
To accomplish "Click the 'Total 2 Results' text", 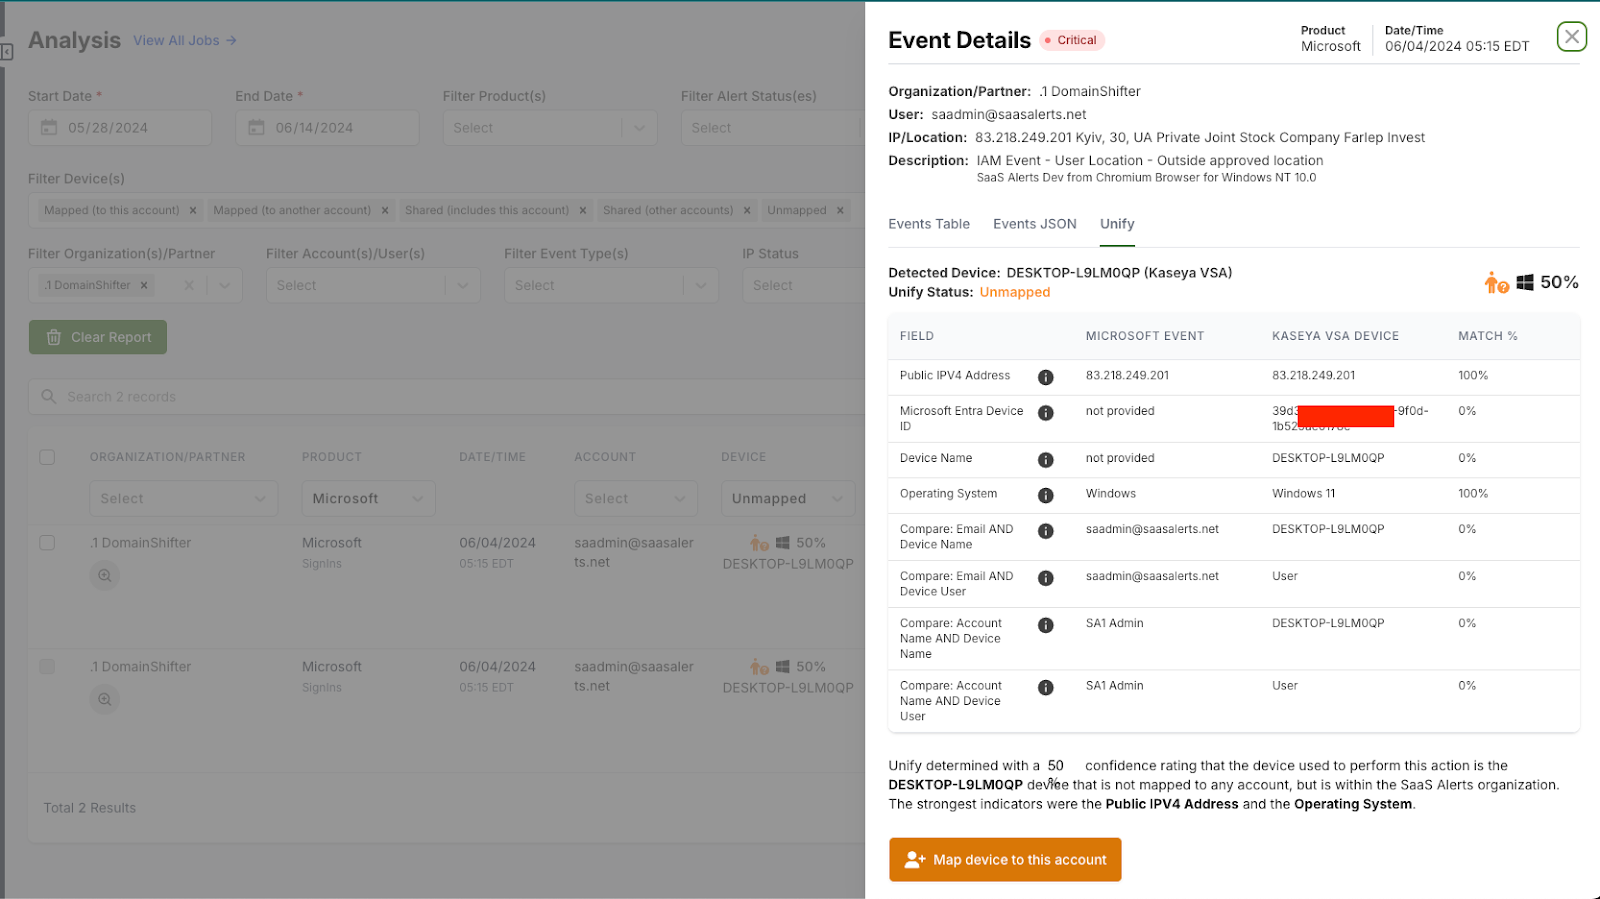I will coord(90,808).
